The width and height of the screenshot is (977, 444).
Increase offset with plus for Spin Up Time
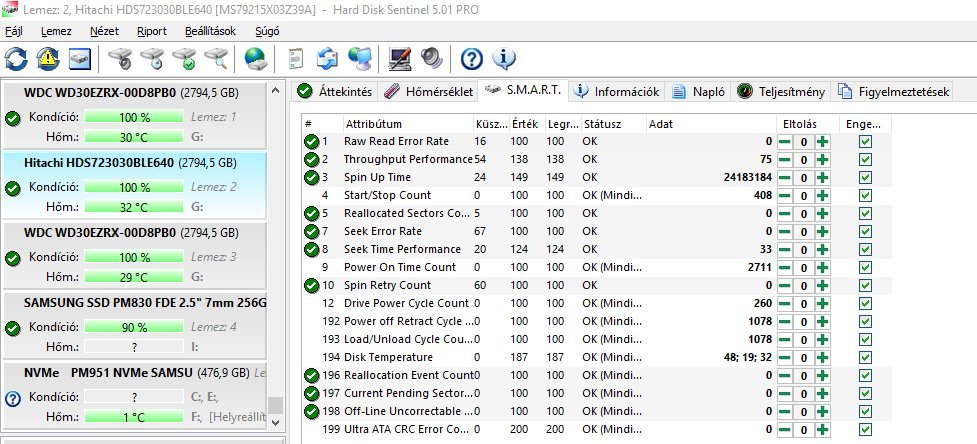click(823, 177)
